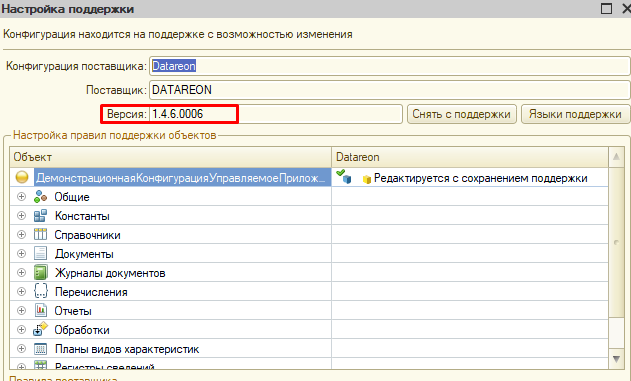Click the Обработки icon
This screenshot has height=381, width=631.
pyautogui.click(x=40, y=329)
